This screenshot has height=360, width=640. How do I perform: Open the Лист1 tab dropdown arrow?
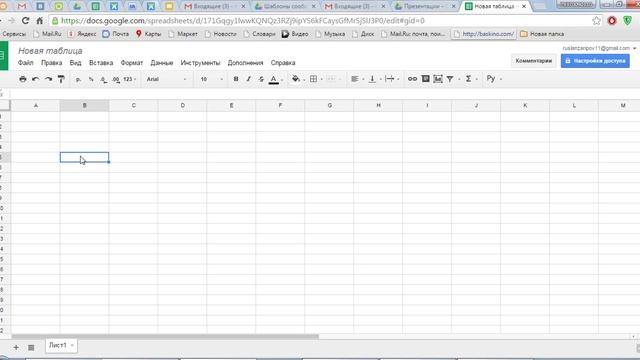click(x=72, y=346)
